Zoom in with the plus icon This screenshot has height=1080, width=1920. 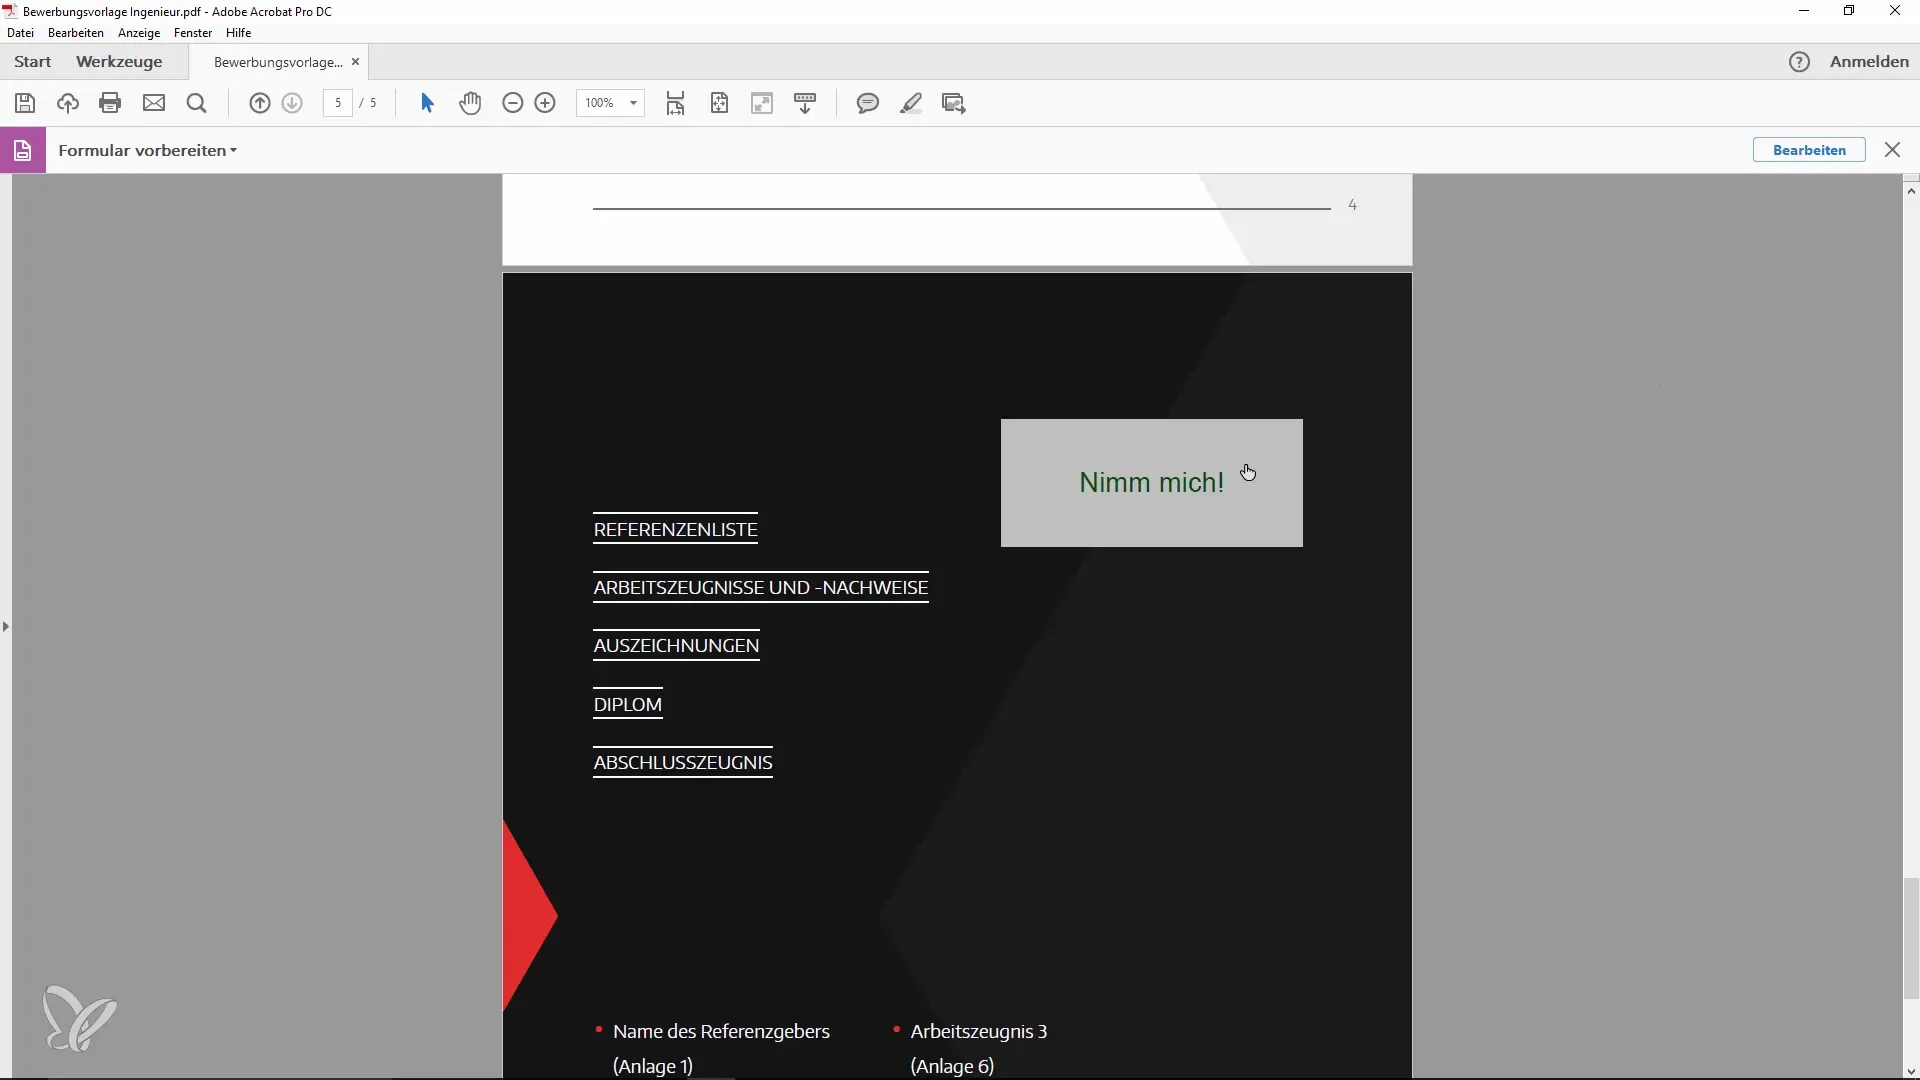[x=545, y=103]
